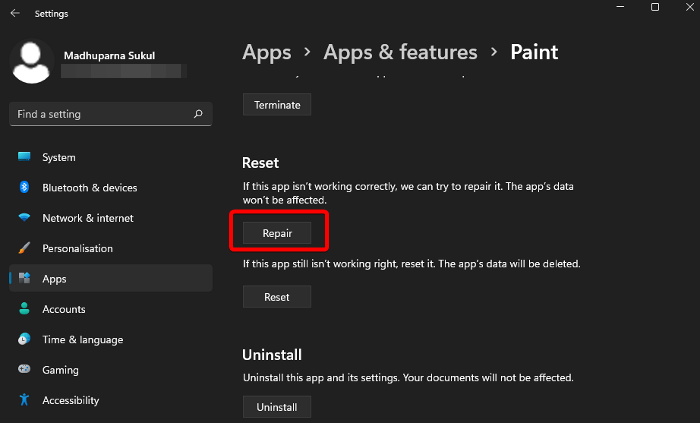
Task: Click the Gaming controller icon
Action: pyautogui.click(x=24, y=370)
